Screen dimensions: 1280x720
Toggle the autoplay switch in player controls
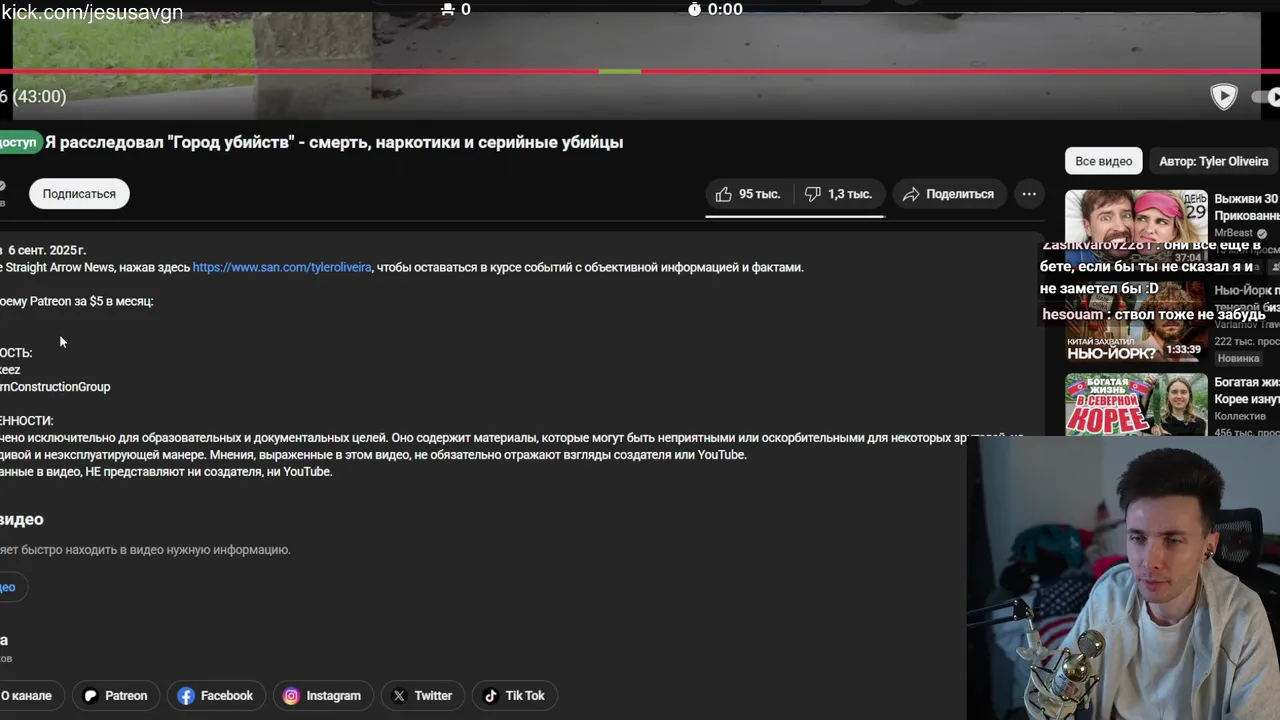point(1266,97)
